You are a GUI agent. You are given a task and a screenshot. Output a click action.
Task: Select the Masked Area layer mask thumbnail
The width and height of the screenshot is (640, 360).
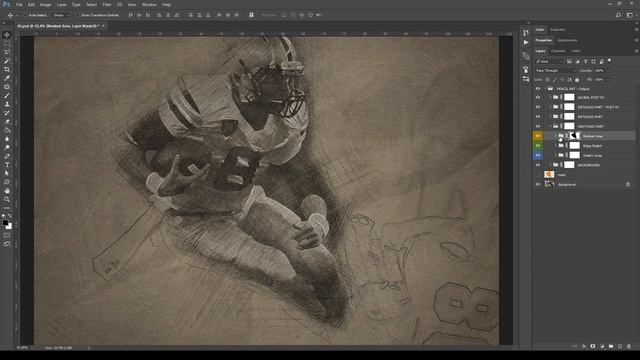(575, 136)
